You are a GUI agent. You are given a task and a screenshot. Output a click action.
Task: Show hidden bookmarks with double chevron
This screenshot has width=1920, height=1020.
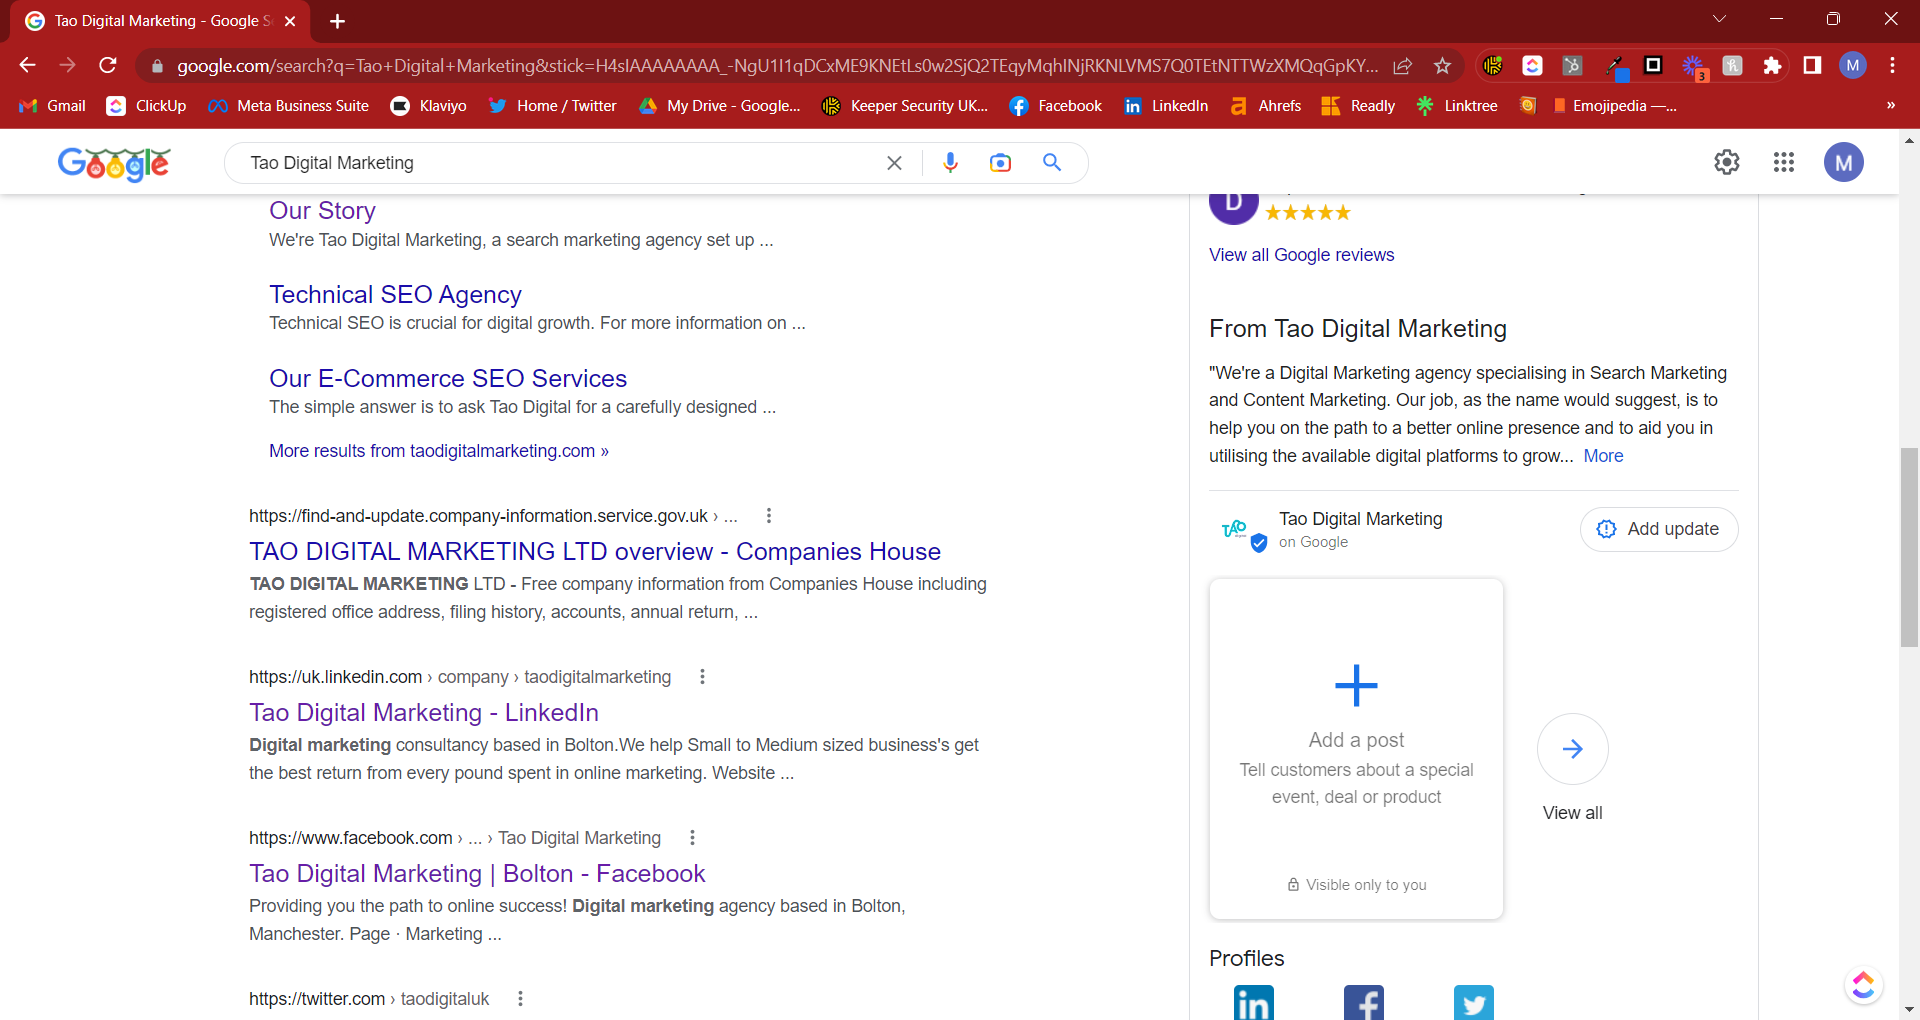(x=1890, y=105)
